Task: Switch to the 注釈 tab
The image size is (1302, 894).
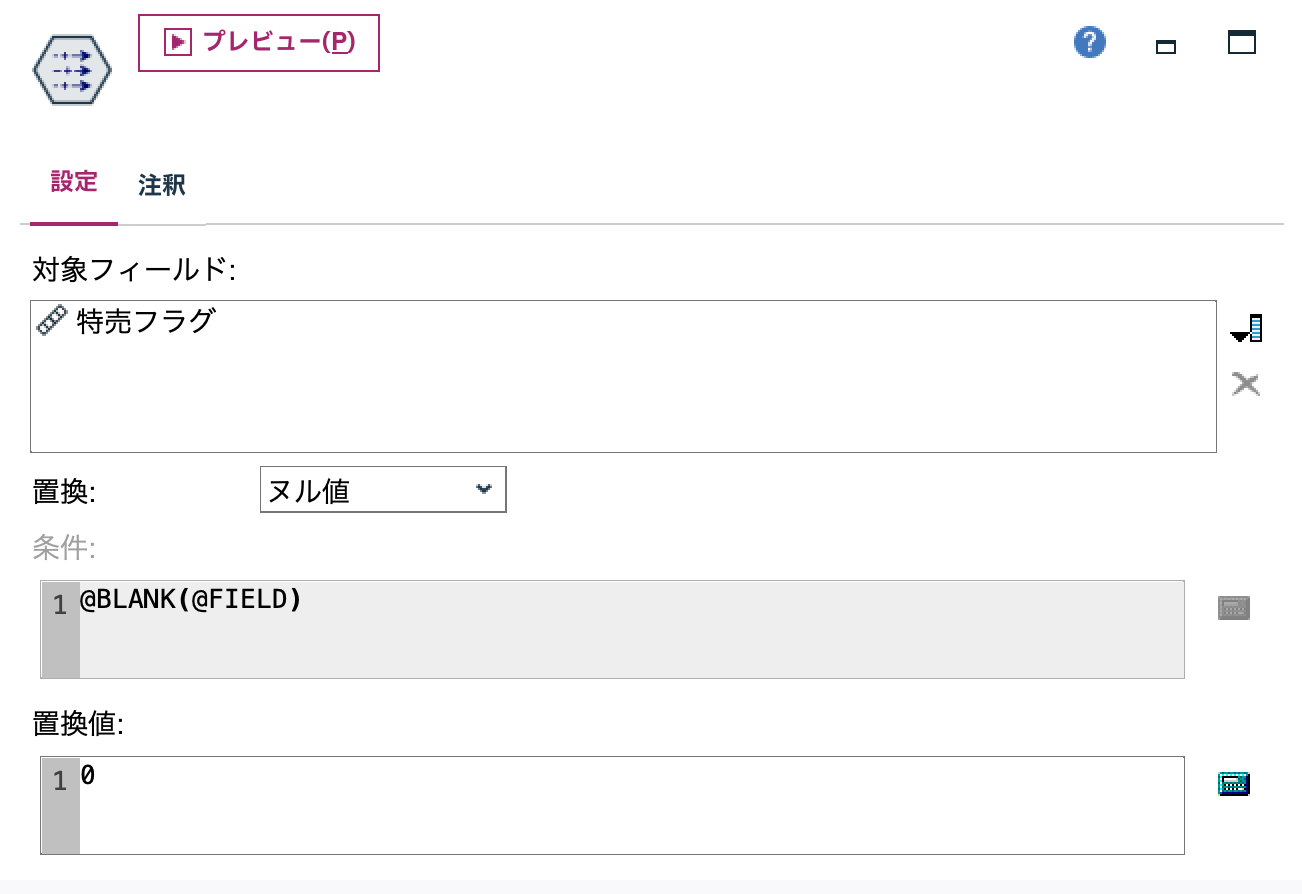Action: [x=162, y=185]
